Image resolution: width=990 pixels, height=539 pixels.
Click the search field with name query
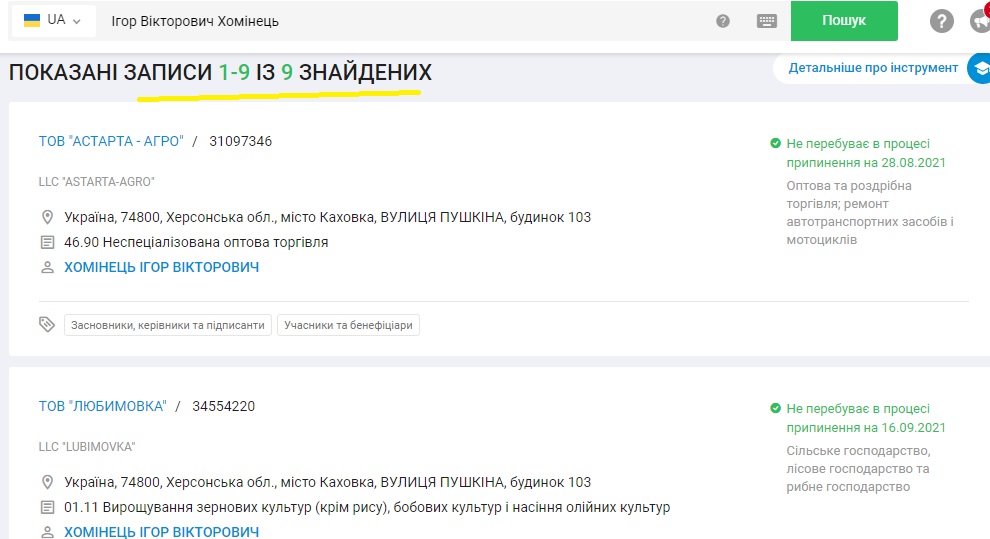click(400, 21)
